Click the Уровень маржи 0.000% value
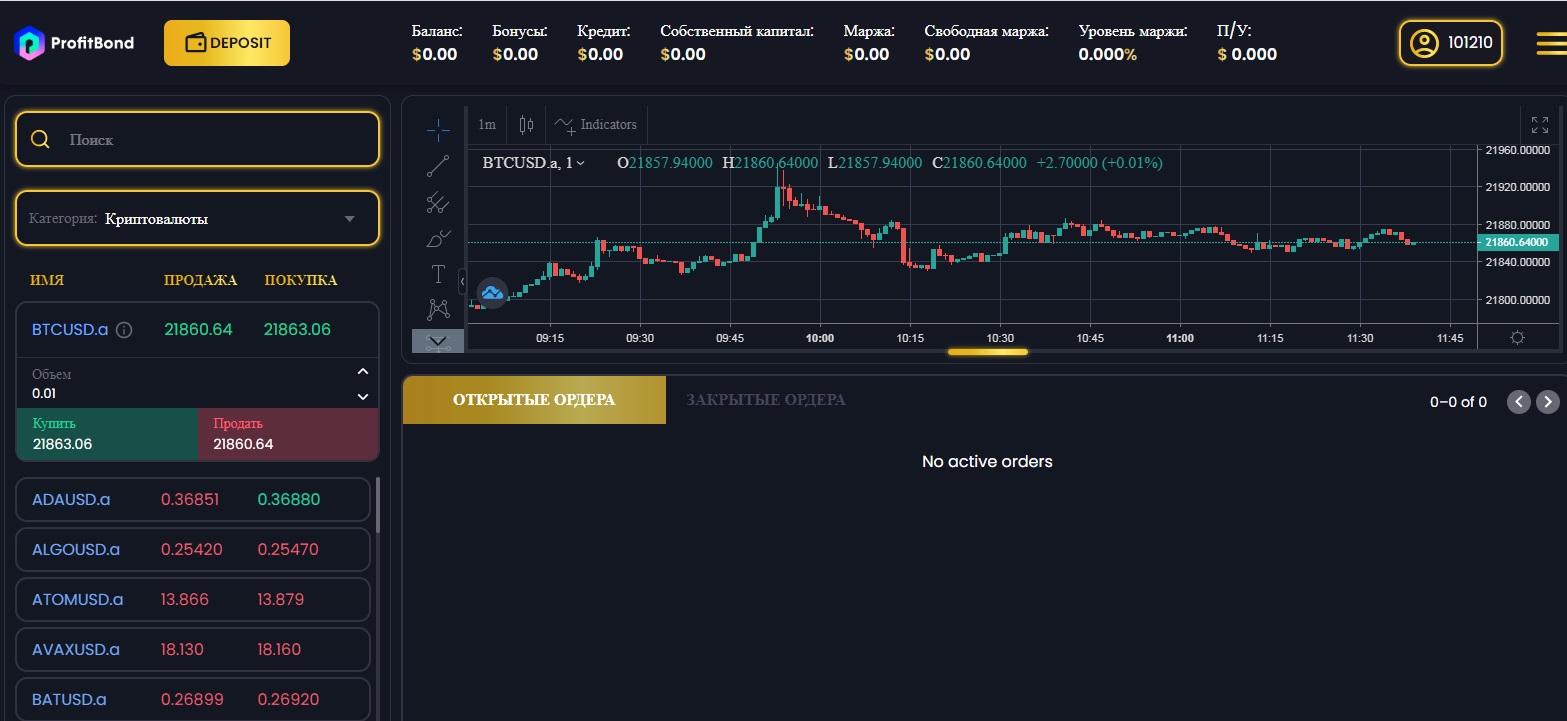The height and width of the screenshot is (721, 1567). click(x=1107, y=54)
